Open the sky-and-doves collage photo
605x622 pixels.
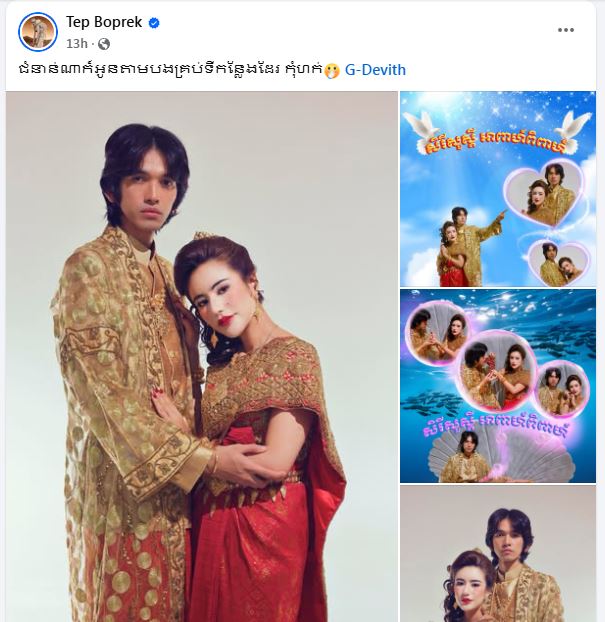[x=498, y=189]
